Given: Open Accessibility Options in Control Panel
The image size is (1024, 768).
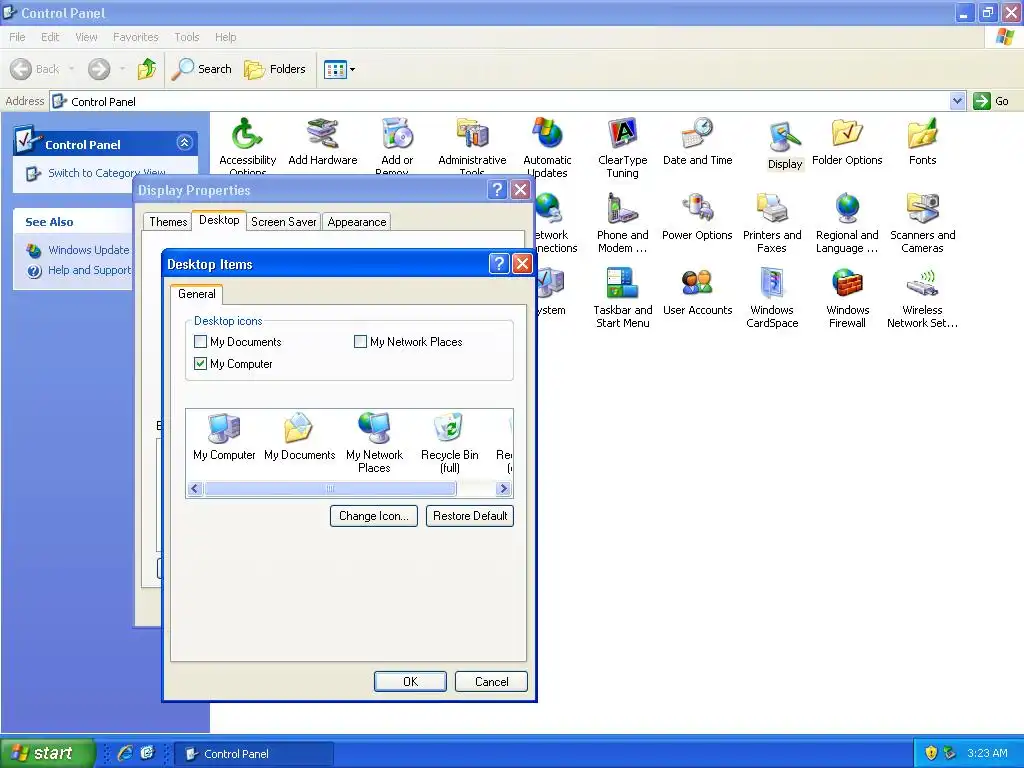Looking at the screenshot, I should 248,146.
